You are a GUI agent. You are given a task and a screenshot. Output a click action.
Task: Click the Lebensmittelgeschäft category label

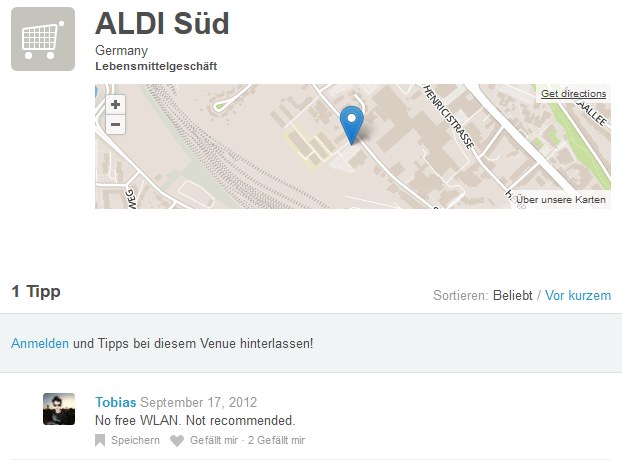[156, 66]
